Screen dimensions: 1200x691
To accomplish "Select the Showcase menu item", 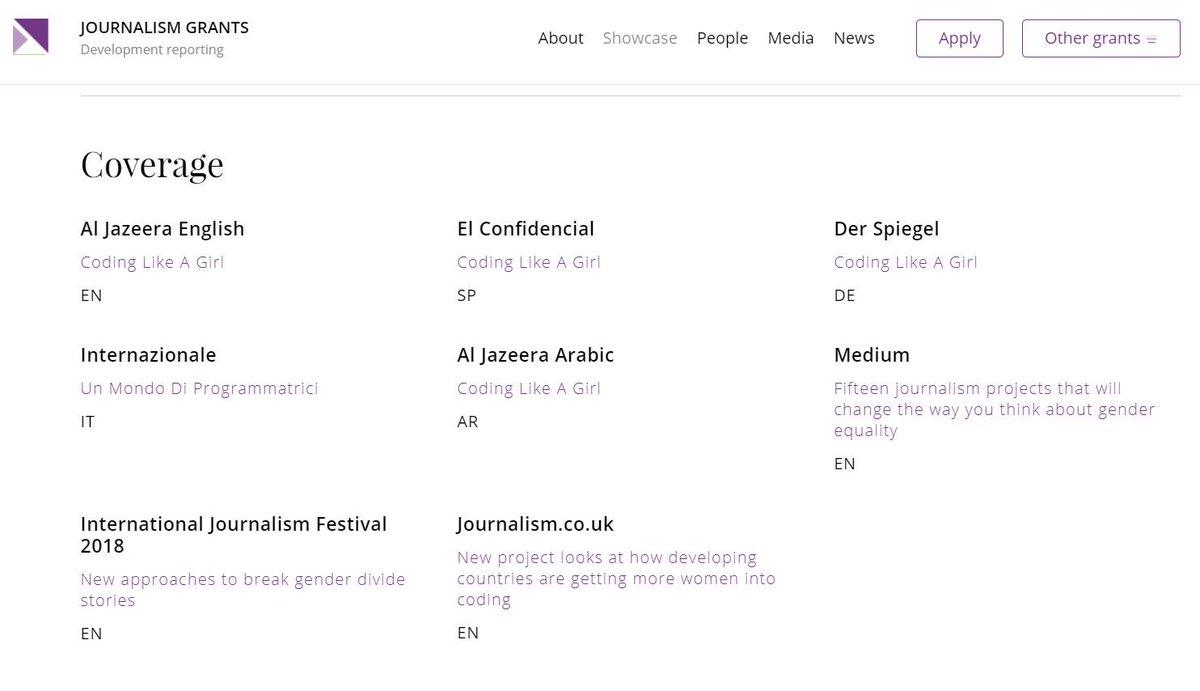I will pyautogui.click(x=640, y=38).
